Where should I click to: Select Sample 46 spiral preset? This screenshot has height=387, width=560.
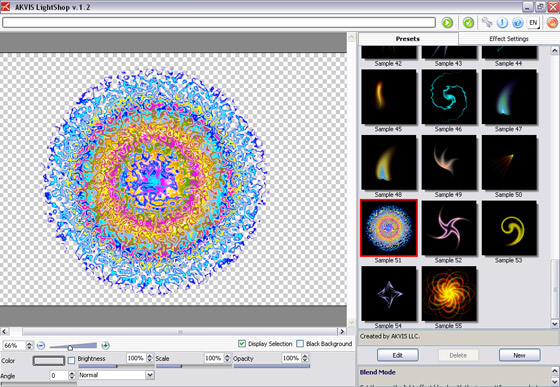coord(449,97)
